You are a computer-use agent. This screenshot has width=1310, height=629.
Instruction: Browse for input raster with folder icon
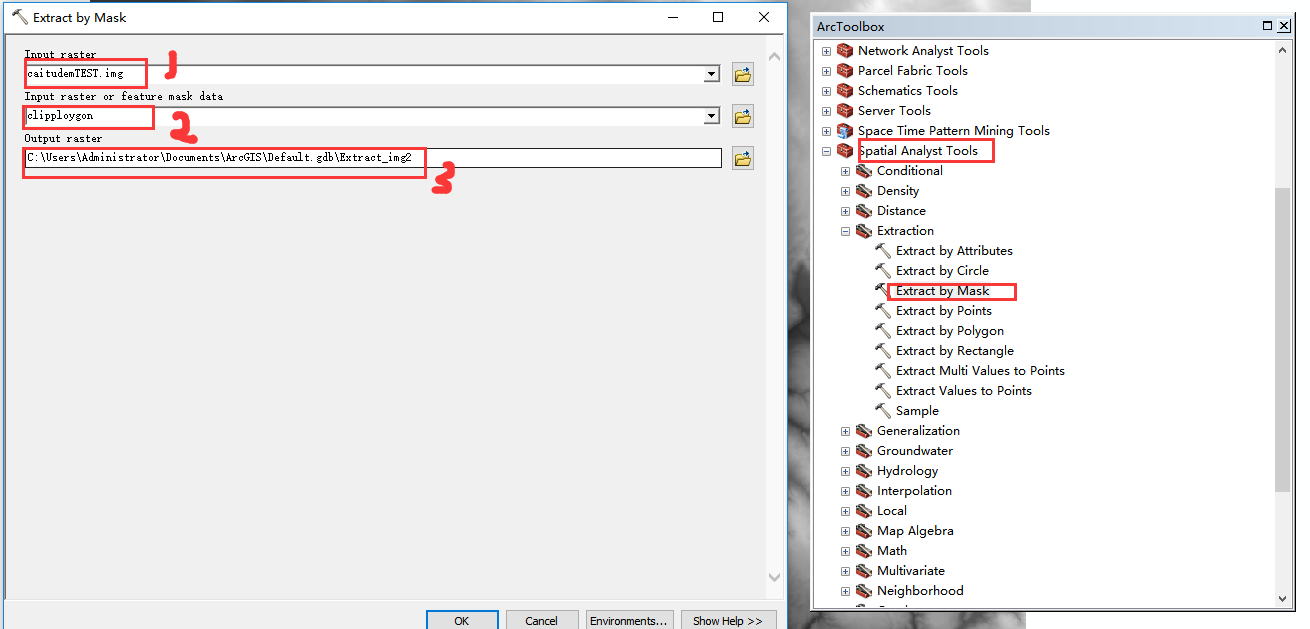pos(742,74)
